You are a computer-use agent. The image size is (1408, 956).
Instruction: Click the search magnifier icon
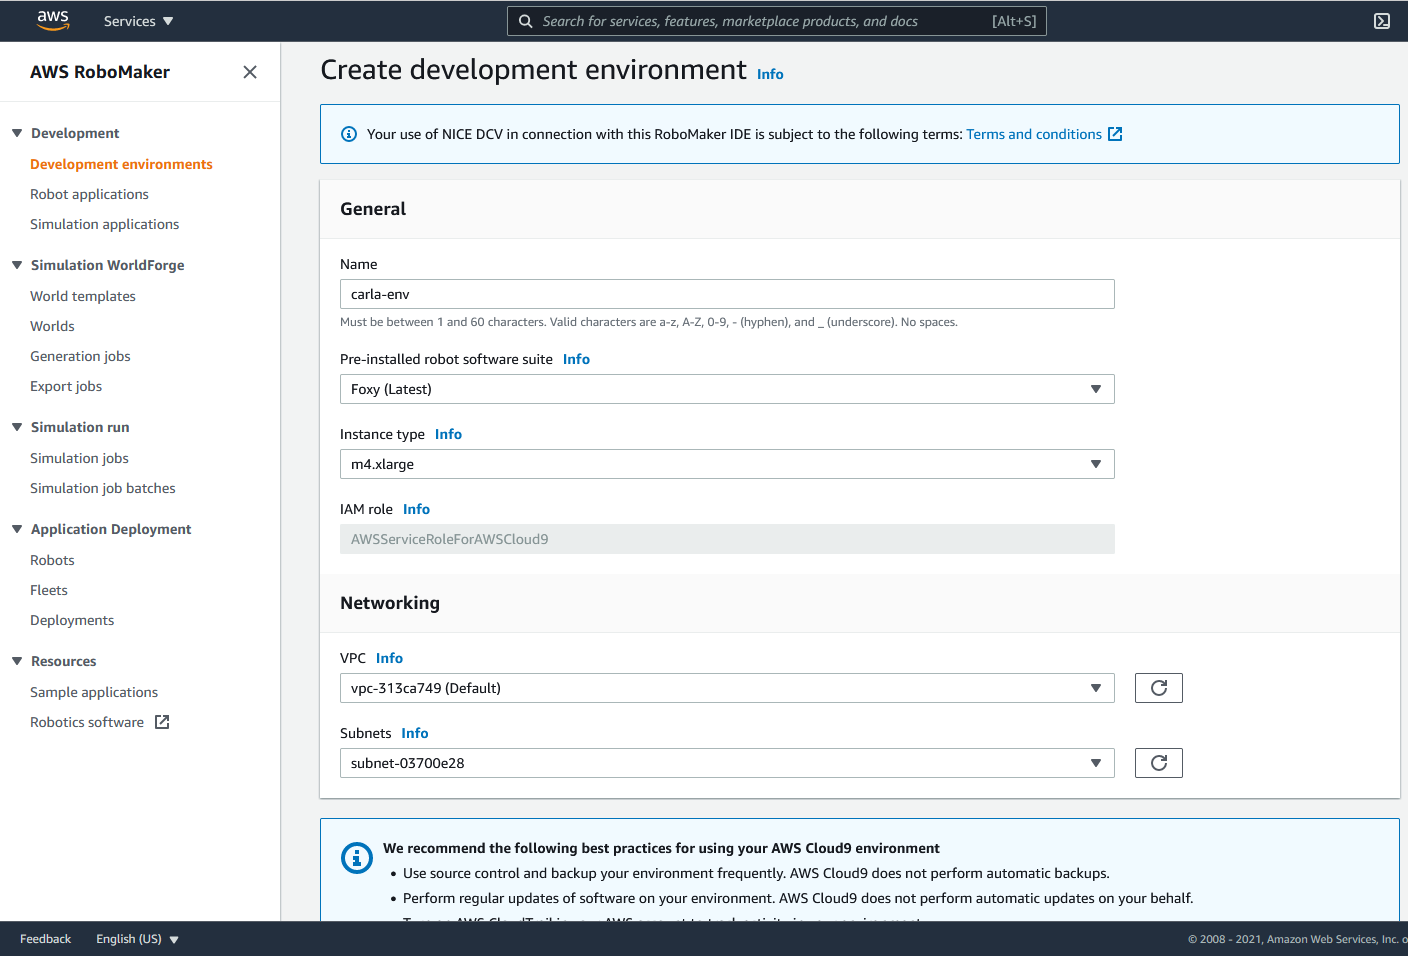pyautogui.click(x=525, y=21)
